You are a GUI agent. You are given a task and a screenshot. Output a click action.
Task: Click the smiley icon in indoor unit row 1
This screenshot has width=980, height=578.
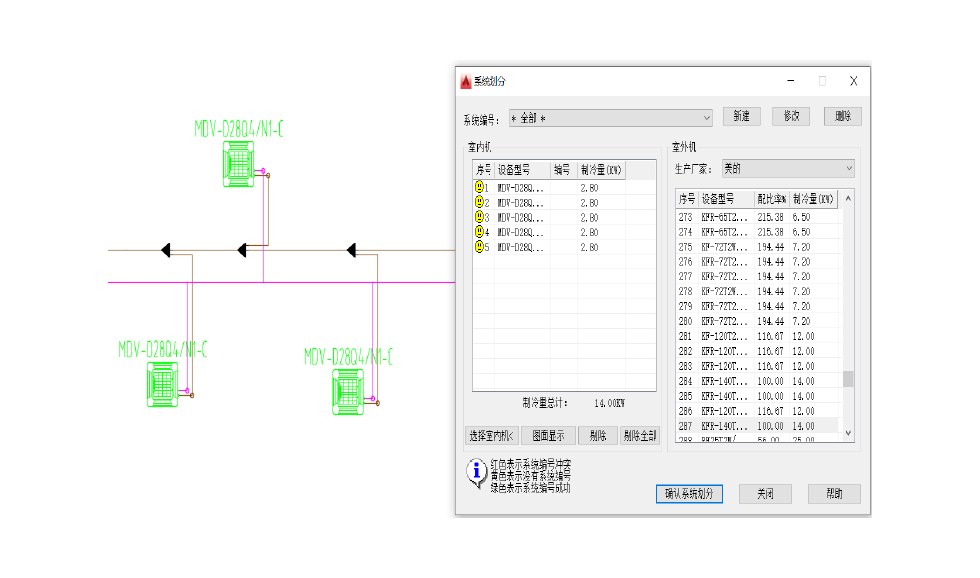point(479,187)
